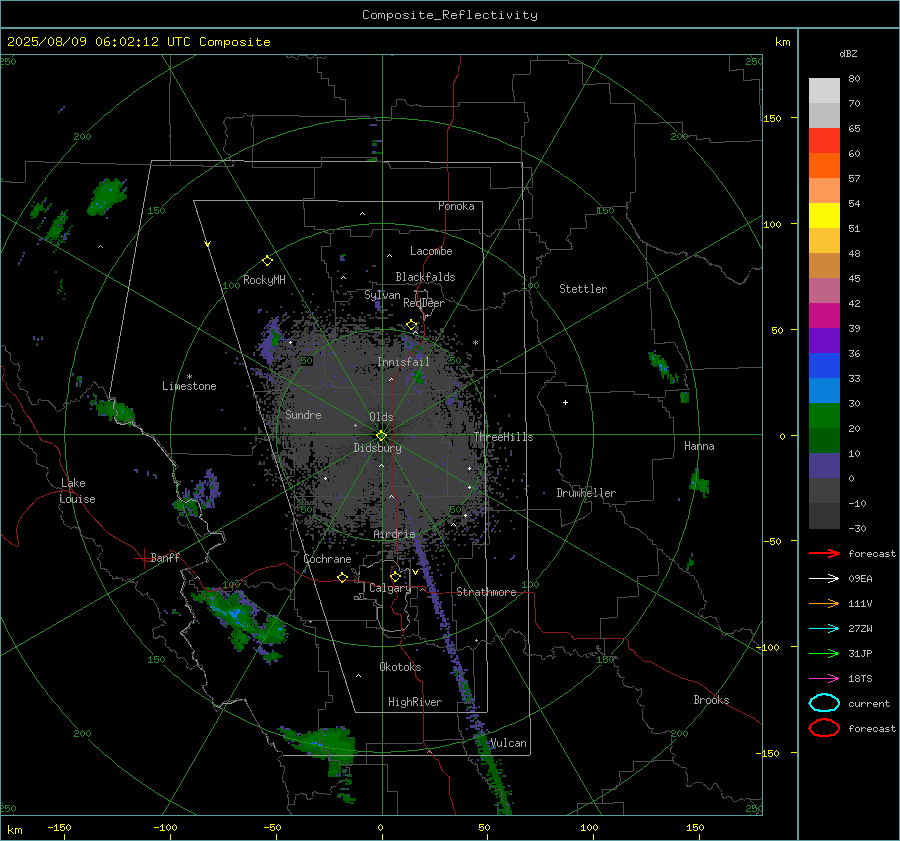Click the Airdrie town label
900x841 pixels.
tap(394, 534)
